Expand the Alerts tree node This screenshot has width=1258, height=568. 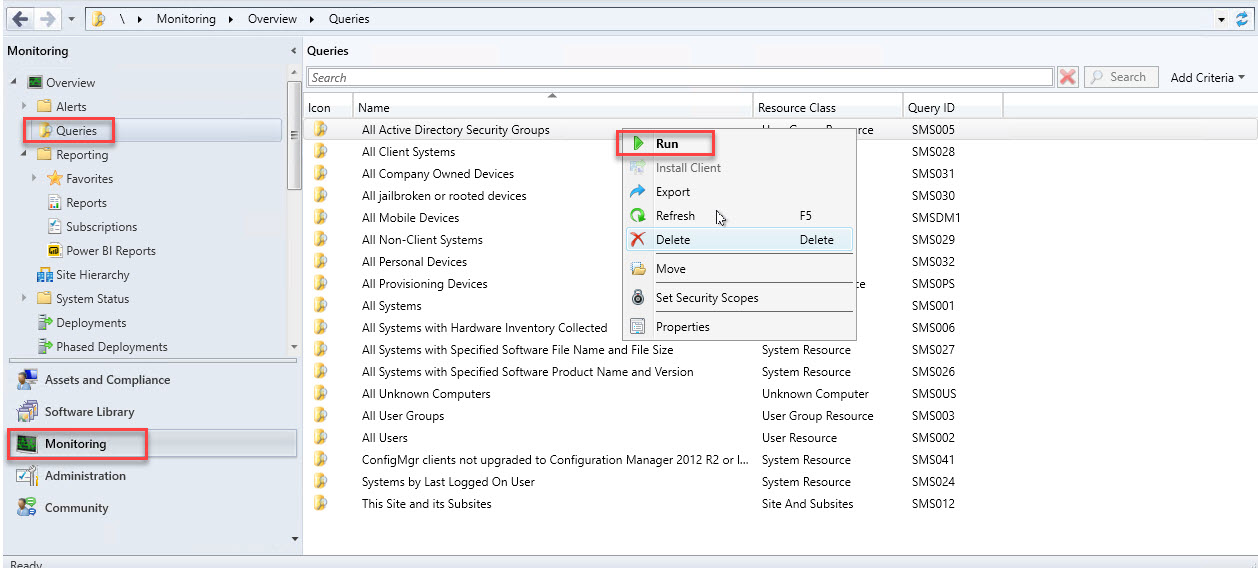click(x=25, y=106)
